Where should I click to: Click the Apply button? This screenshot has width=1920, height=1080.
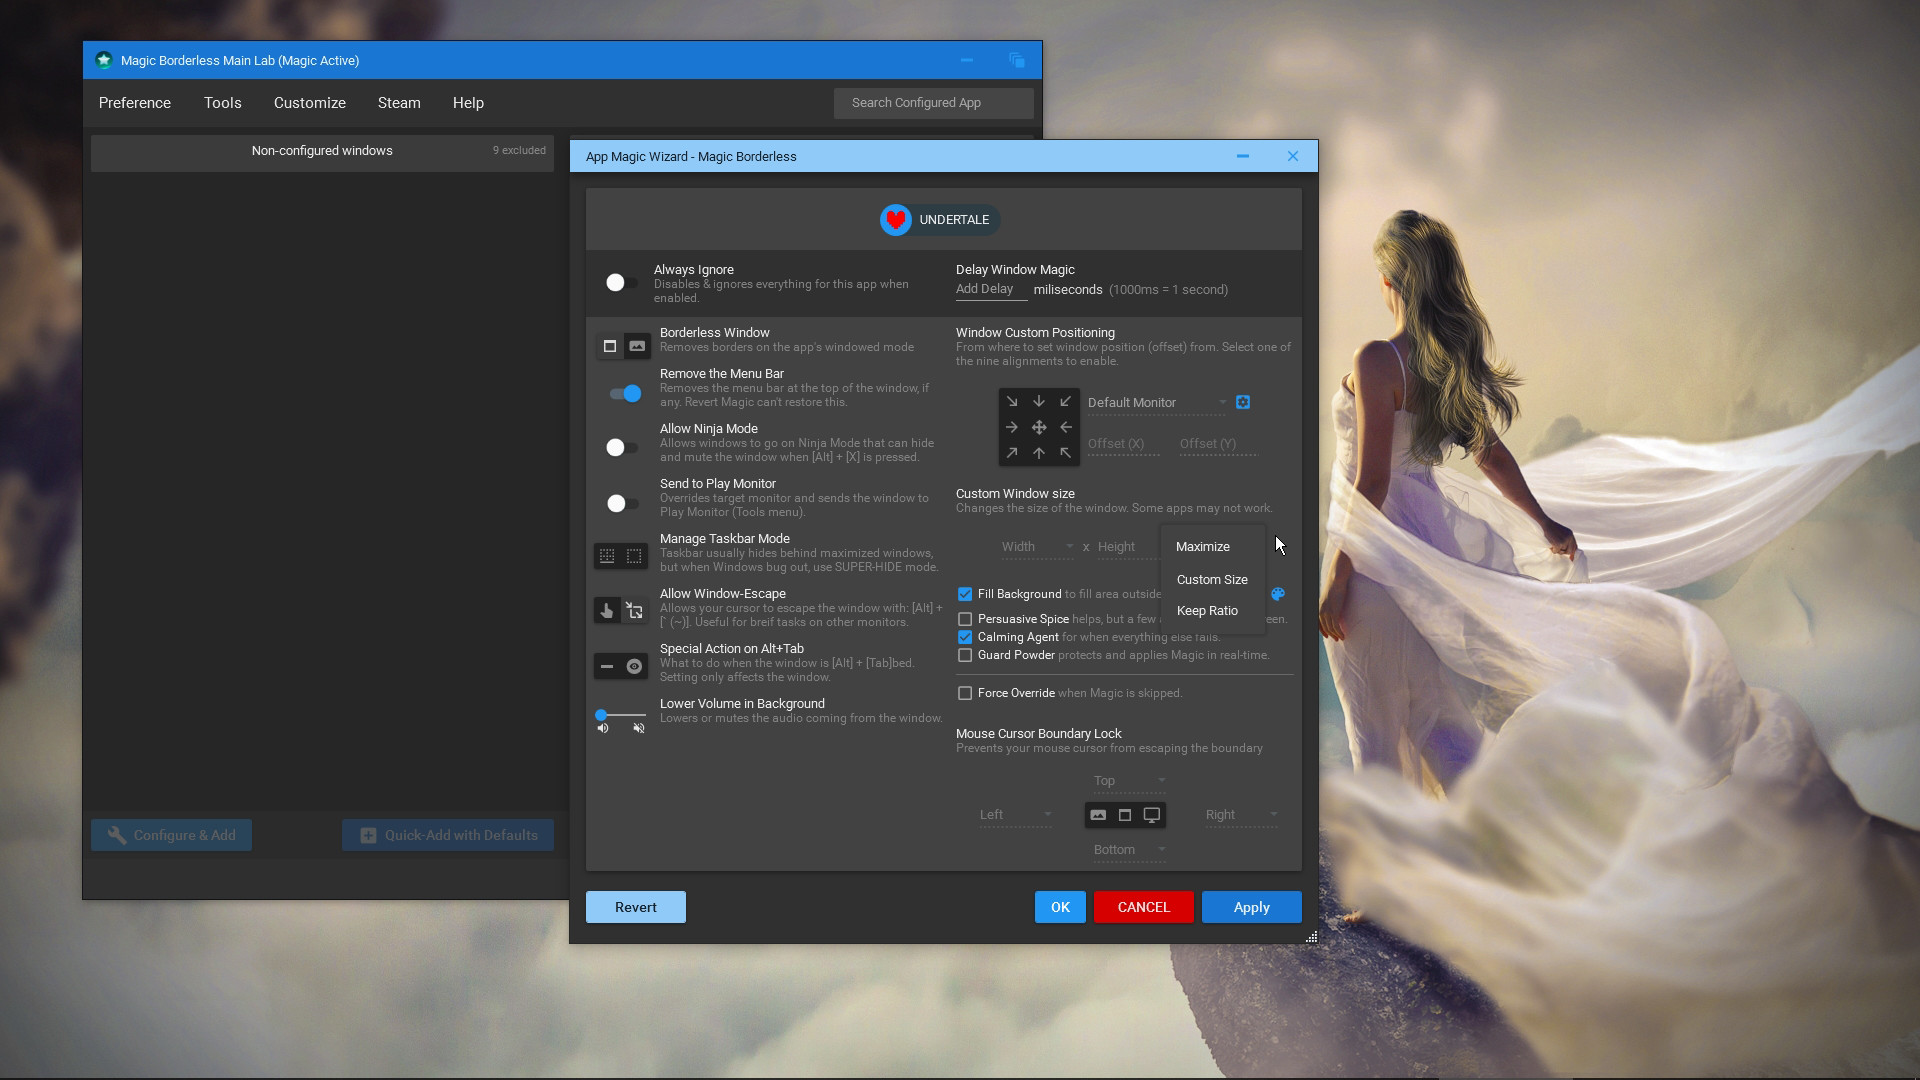point(1251,907)
